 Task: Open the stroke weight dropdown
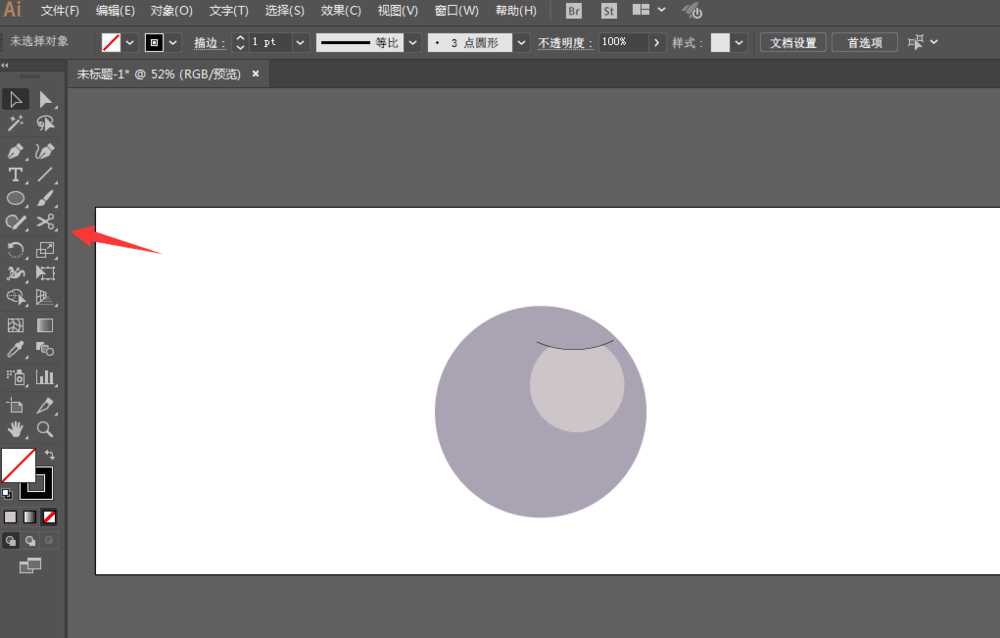tap(300, 42)
